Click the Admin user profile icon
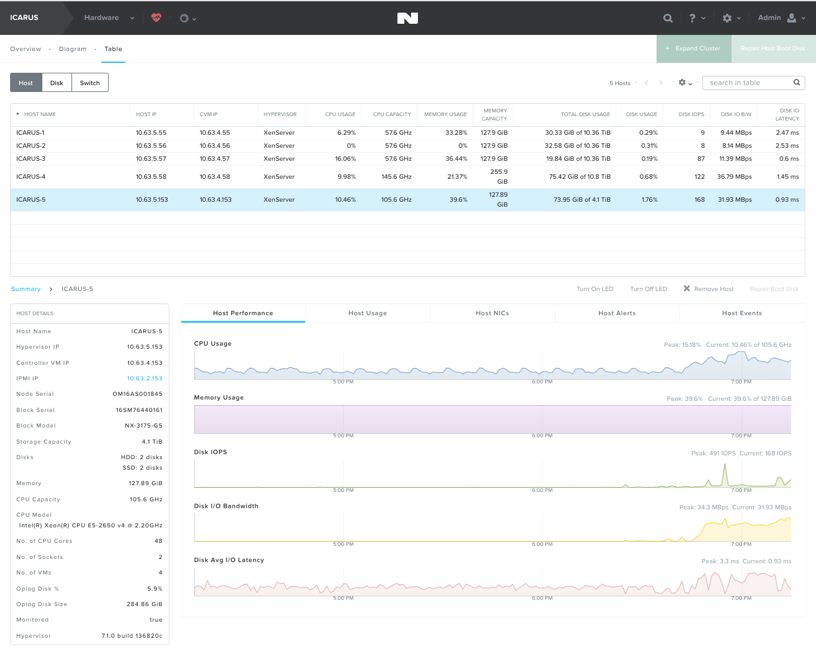816x664 pixels. pyautogui.click(x=792, y=18)
